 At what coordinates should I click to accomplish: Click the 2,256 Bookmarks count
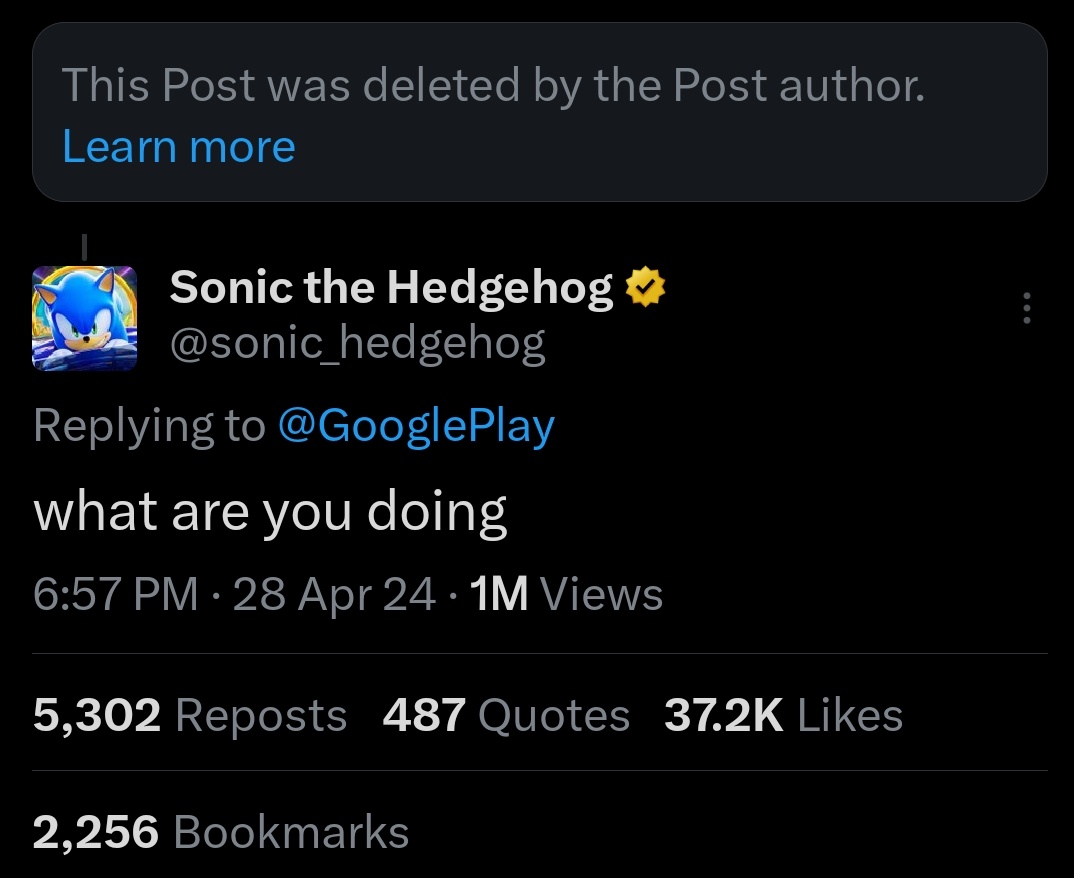click(x=221, y=832)
